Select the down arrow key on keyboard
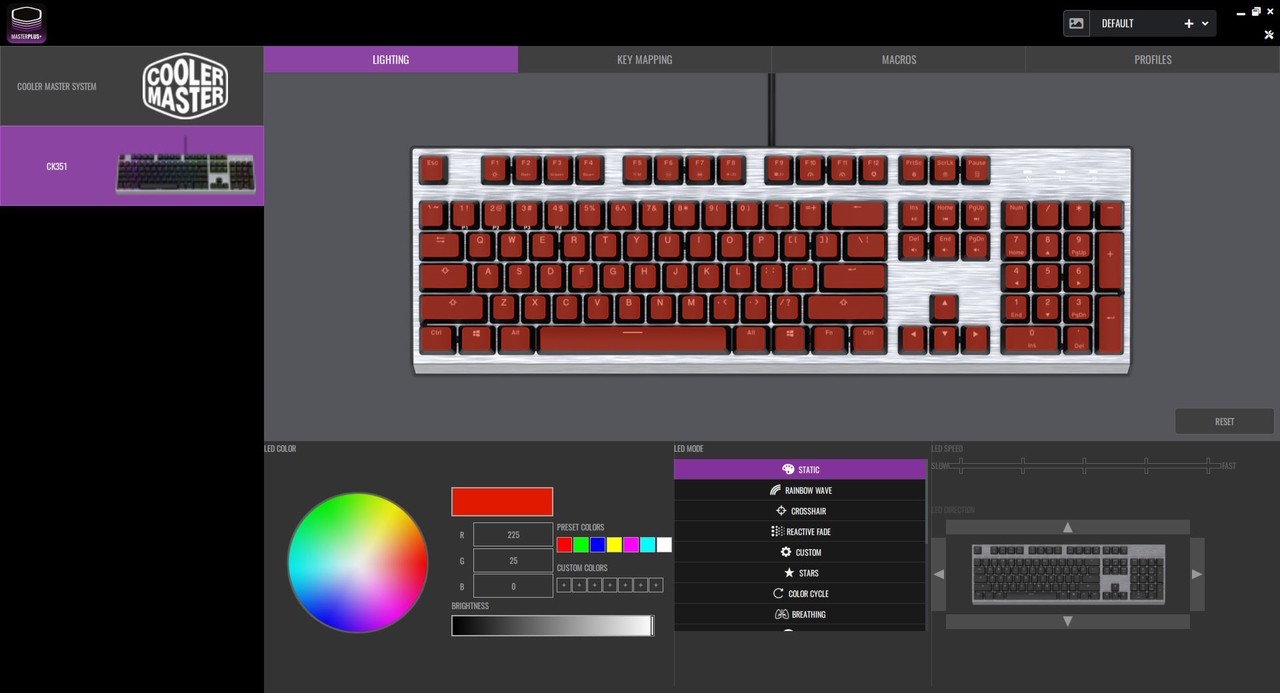The image size is (1280, 693). pos(944,338)
